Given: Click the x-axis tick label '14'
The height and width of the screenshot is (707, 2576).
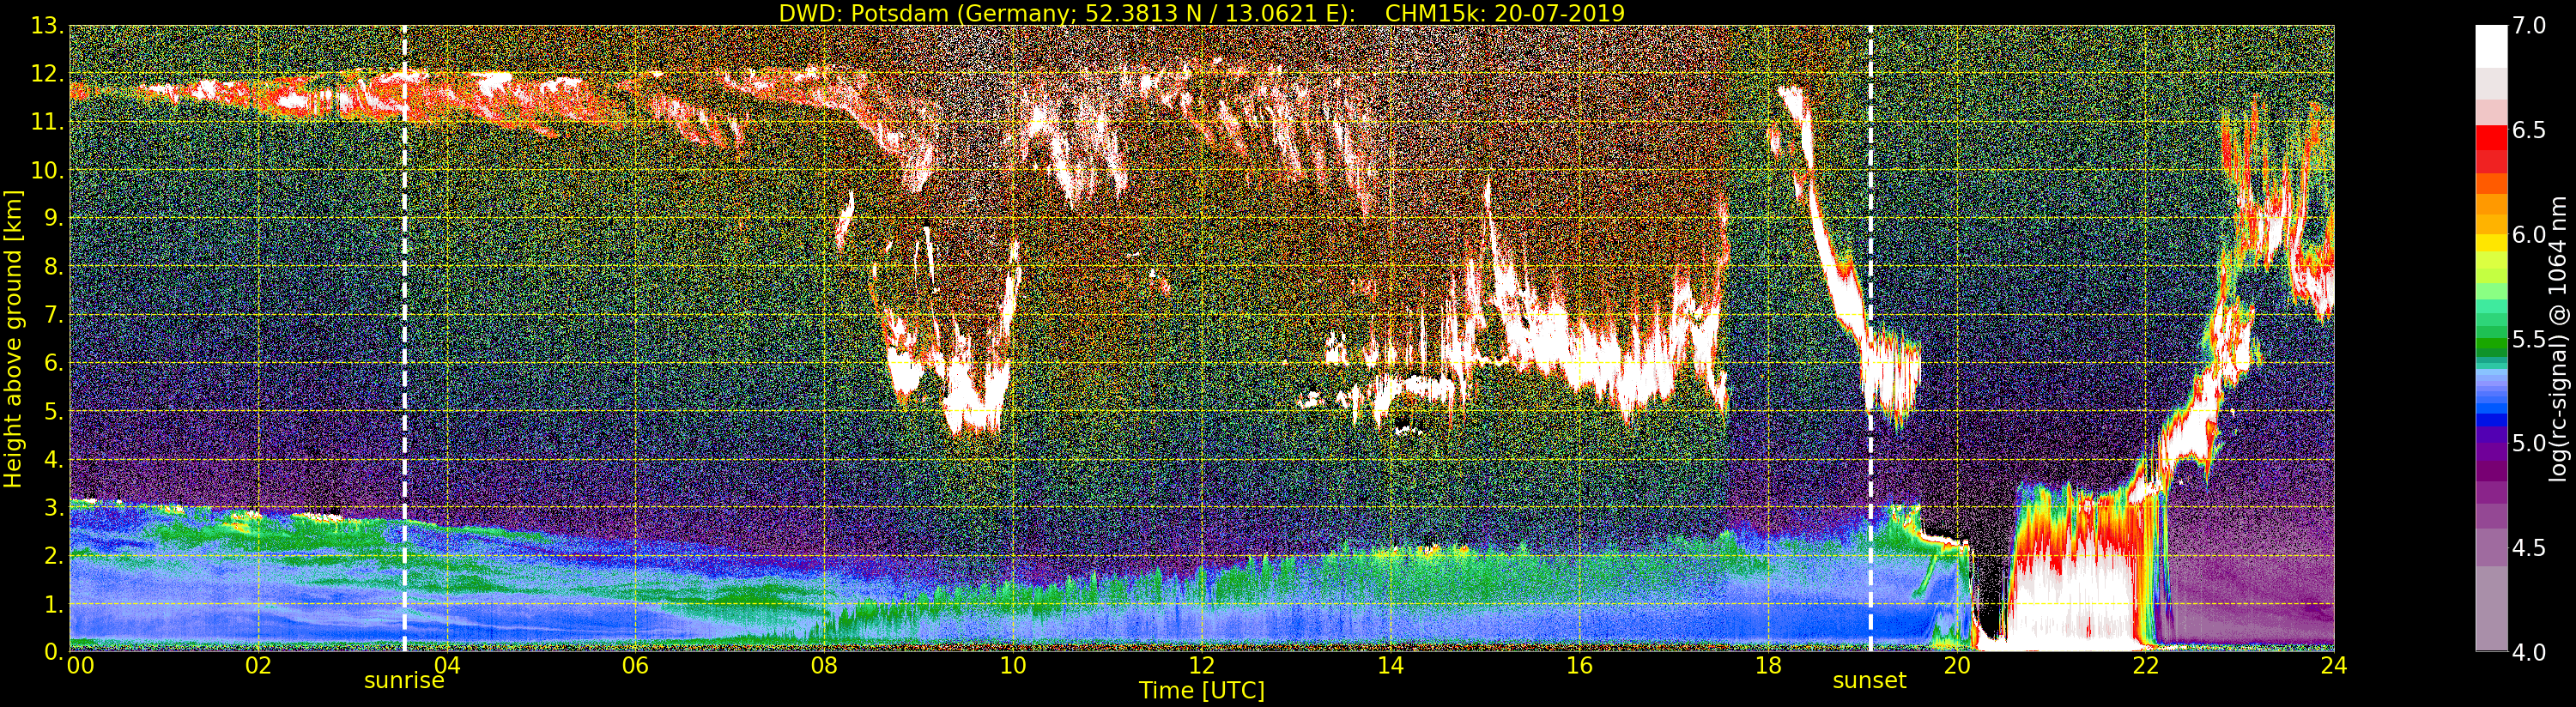Looking at the screenshot, I should pos(1390,665).
